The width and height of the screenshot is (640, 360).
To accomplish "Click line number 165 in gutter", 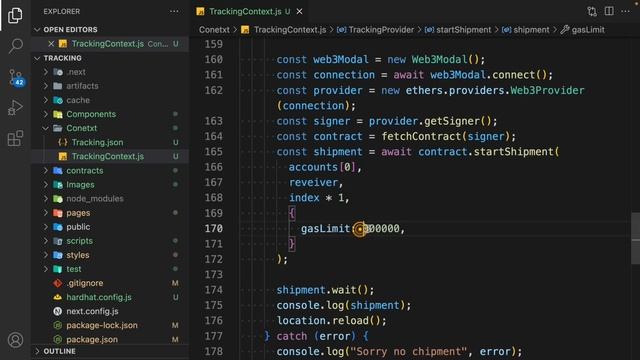I will [x=213, y=152].
